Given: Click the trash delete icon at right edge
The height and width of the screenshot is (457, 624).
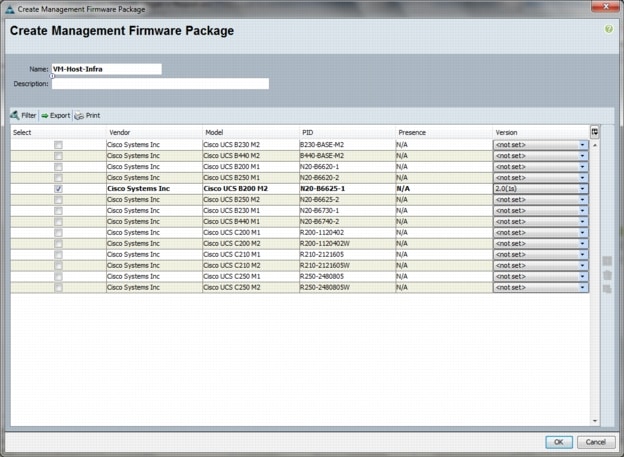Looking at the screenshot, I should (607, 275).
